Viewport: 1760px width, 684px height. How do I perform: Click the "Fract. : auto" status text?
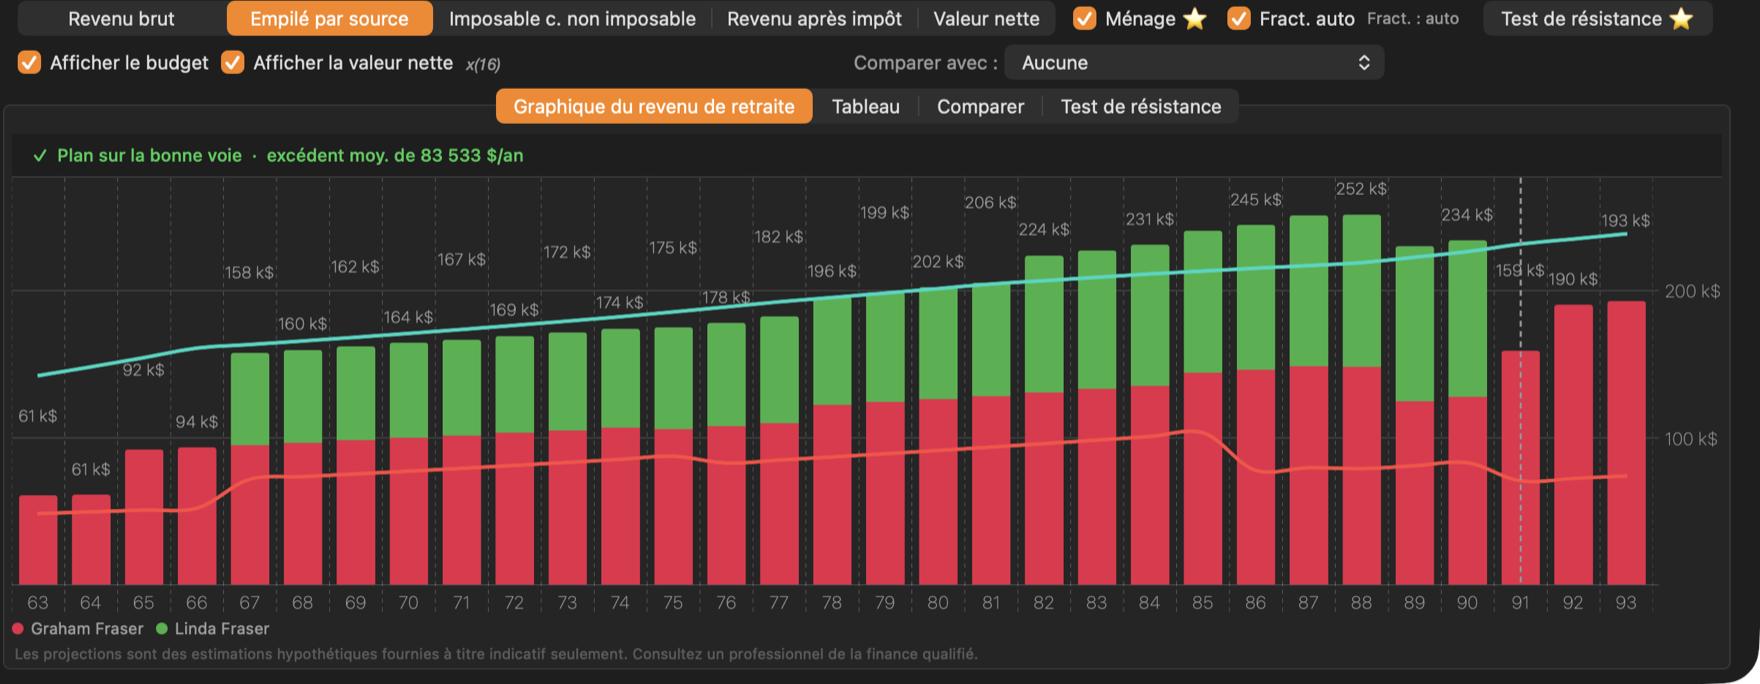coord(1413,18)
